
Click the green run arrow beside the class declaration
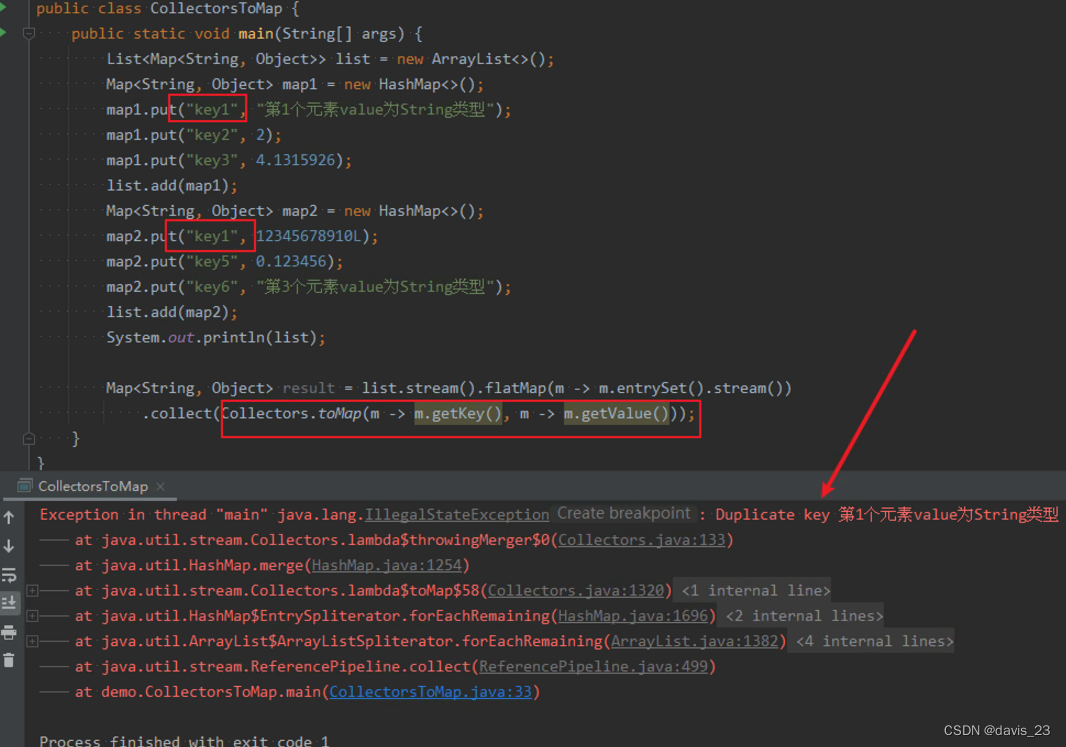pyautogui.click(x=6, y=8)
